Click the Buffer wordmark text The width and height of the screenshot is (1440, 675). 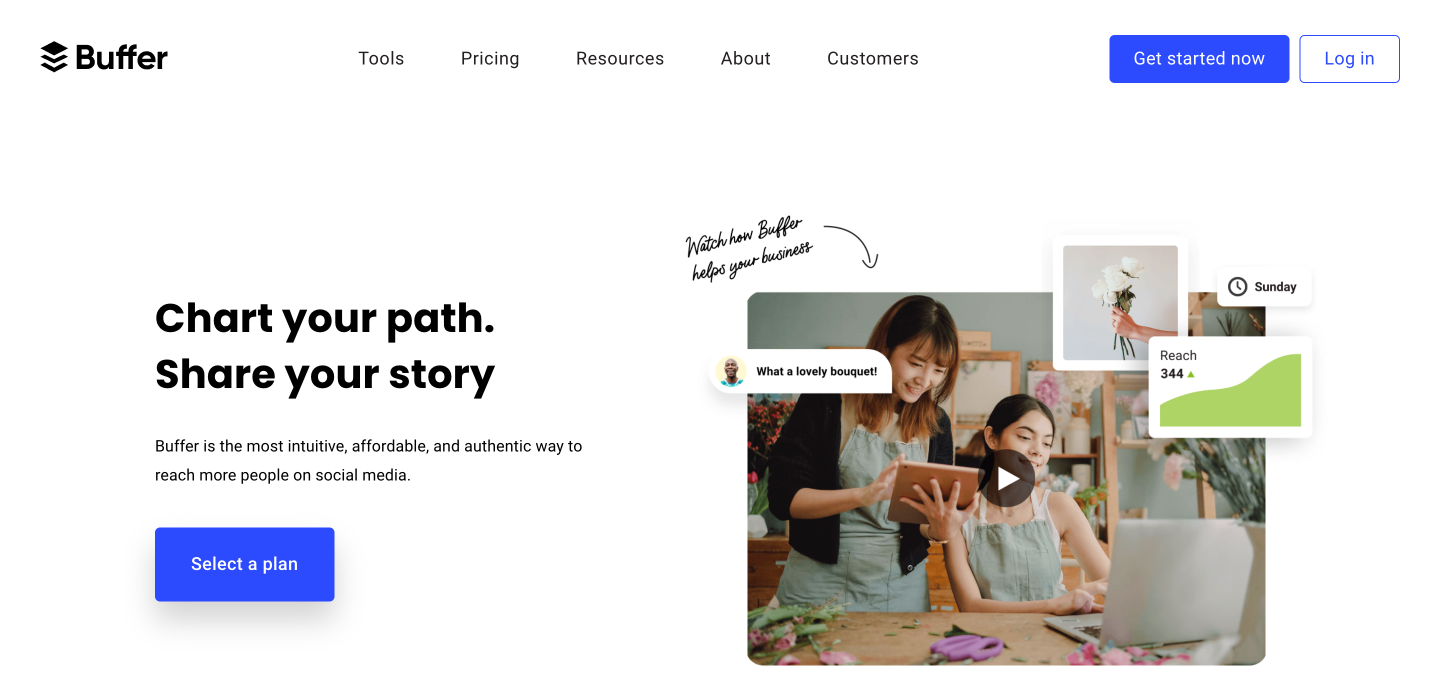pos(122,57)
